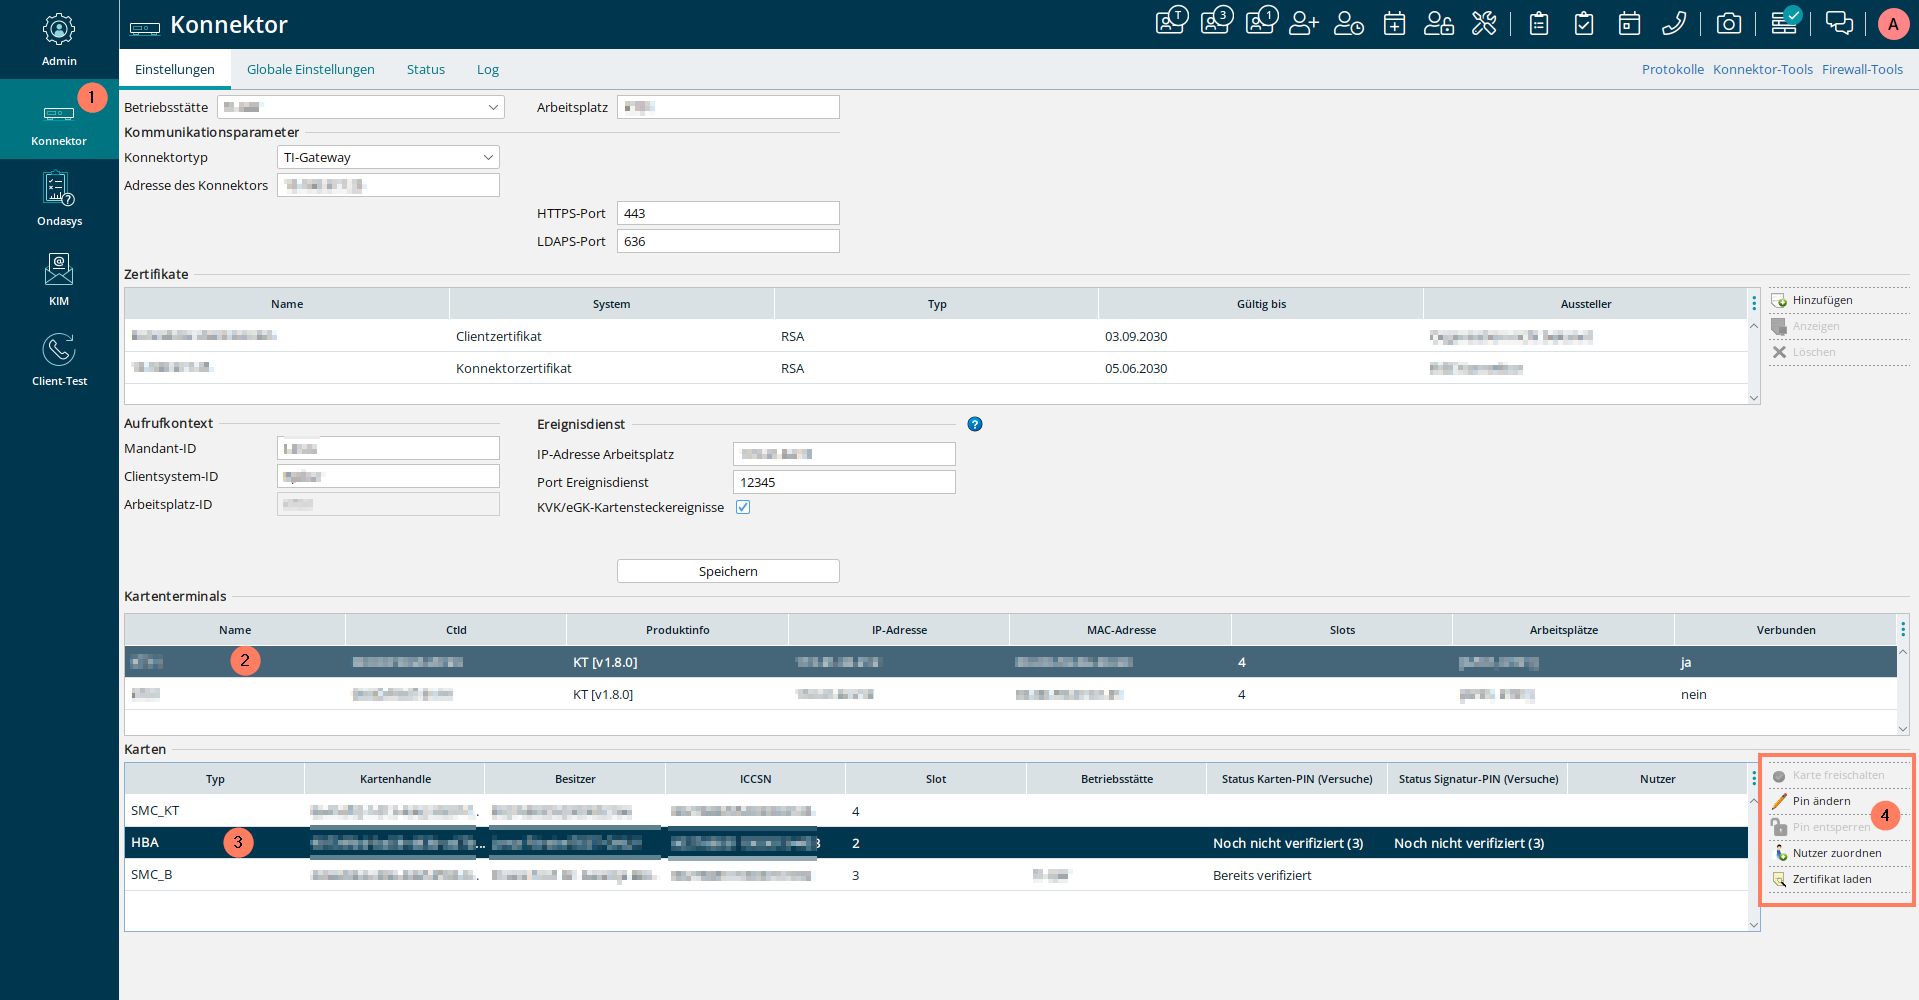
Task: Switch to the Globale Einstellungen tab
Action: [311, 69]
